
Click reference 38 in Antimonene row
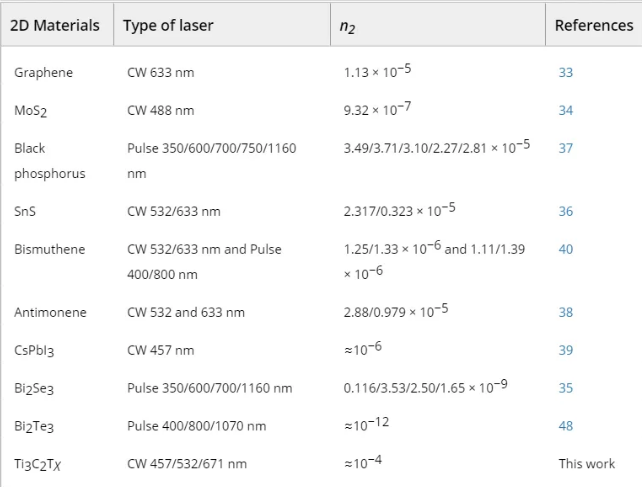(x=566, y=312)
